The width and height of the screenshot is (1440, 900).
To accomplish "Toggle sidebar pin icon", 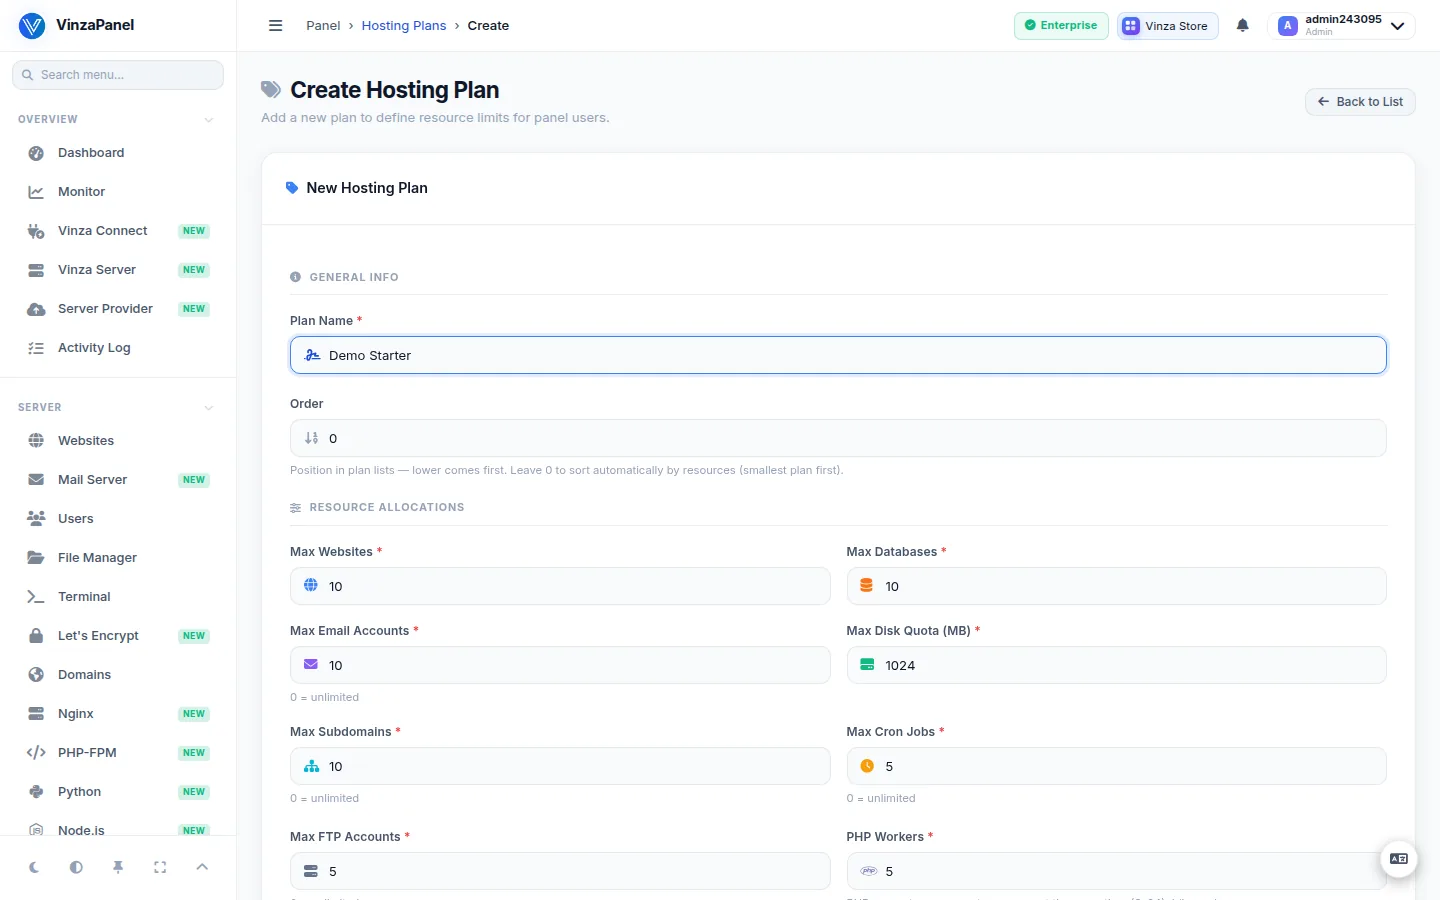I will tap(118, 867).
